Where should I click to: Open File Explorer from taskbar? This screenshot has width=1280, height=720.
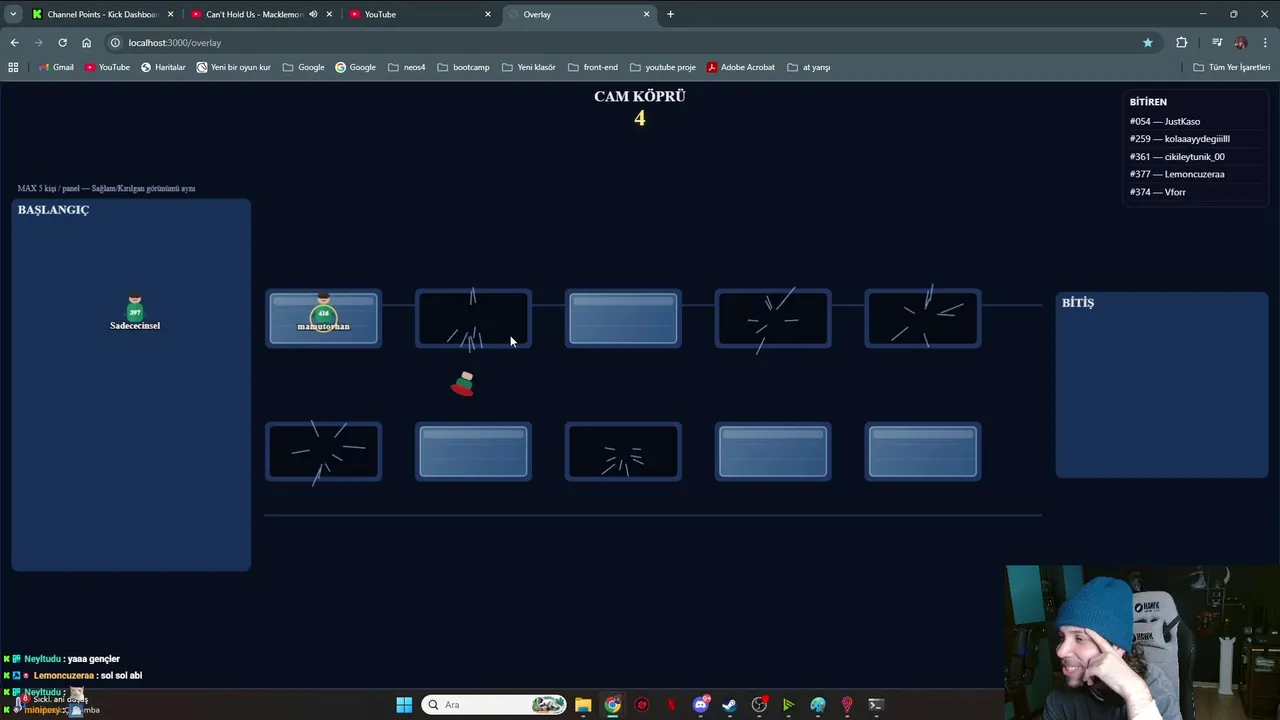(583, 705)
